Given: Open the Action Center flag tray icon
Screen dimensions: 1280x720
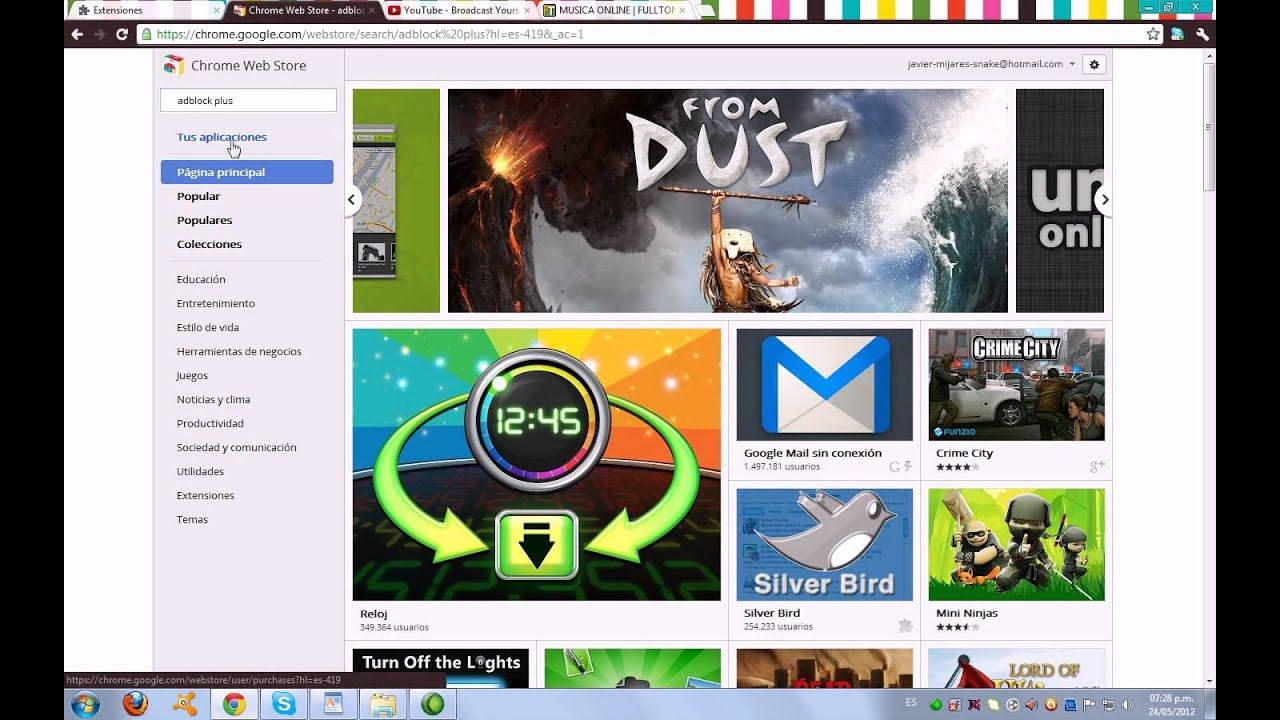Looking at the screenshot, I should (x=1089, y=705).
